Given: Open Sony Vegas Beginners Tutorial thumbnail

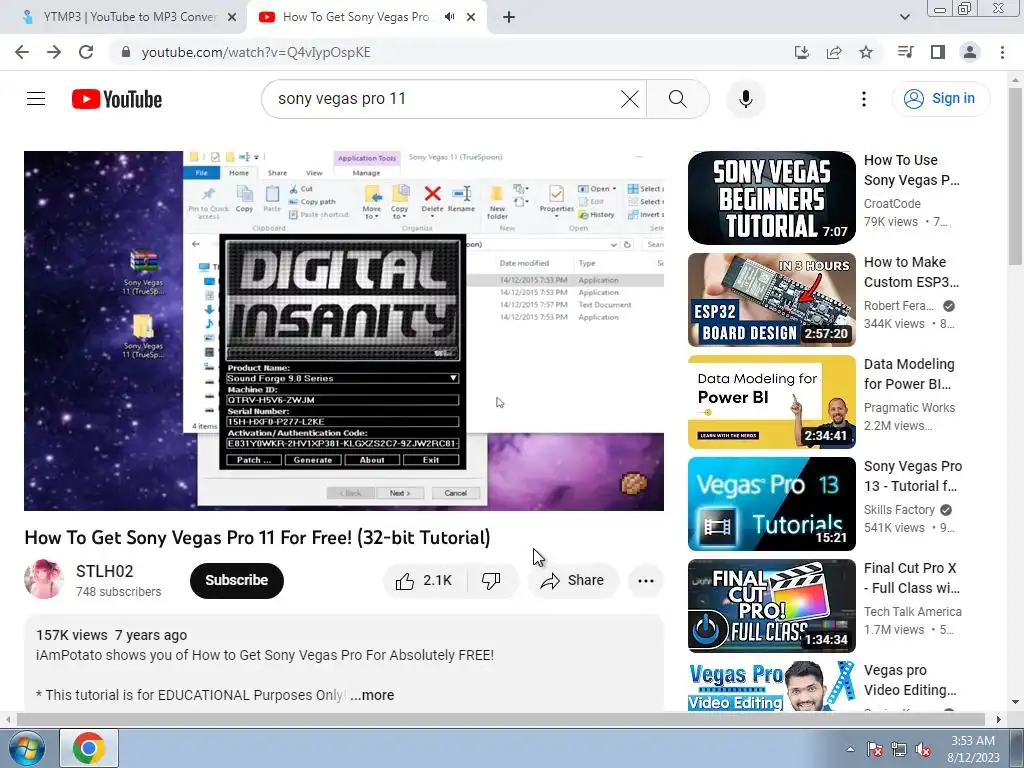Looking at the screenshot, I should (771, 198).
